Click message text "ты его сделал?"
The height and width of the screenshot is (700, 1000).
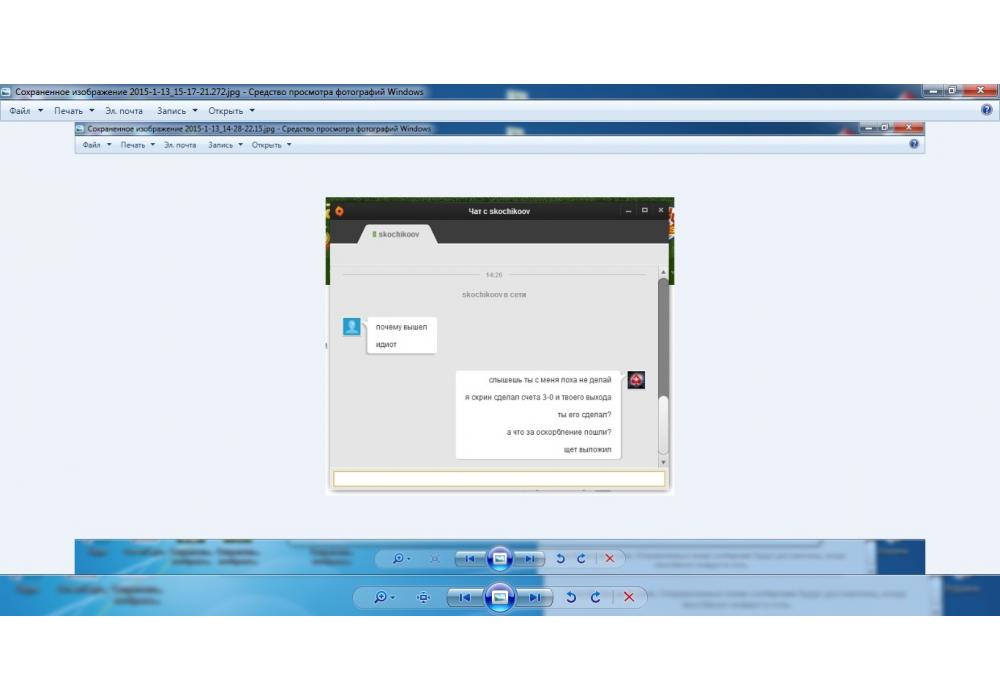[584, 414]
